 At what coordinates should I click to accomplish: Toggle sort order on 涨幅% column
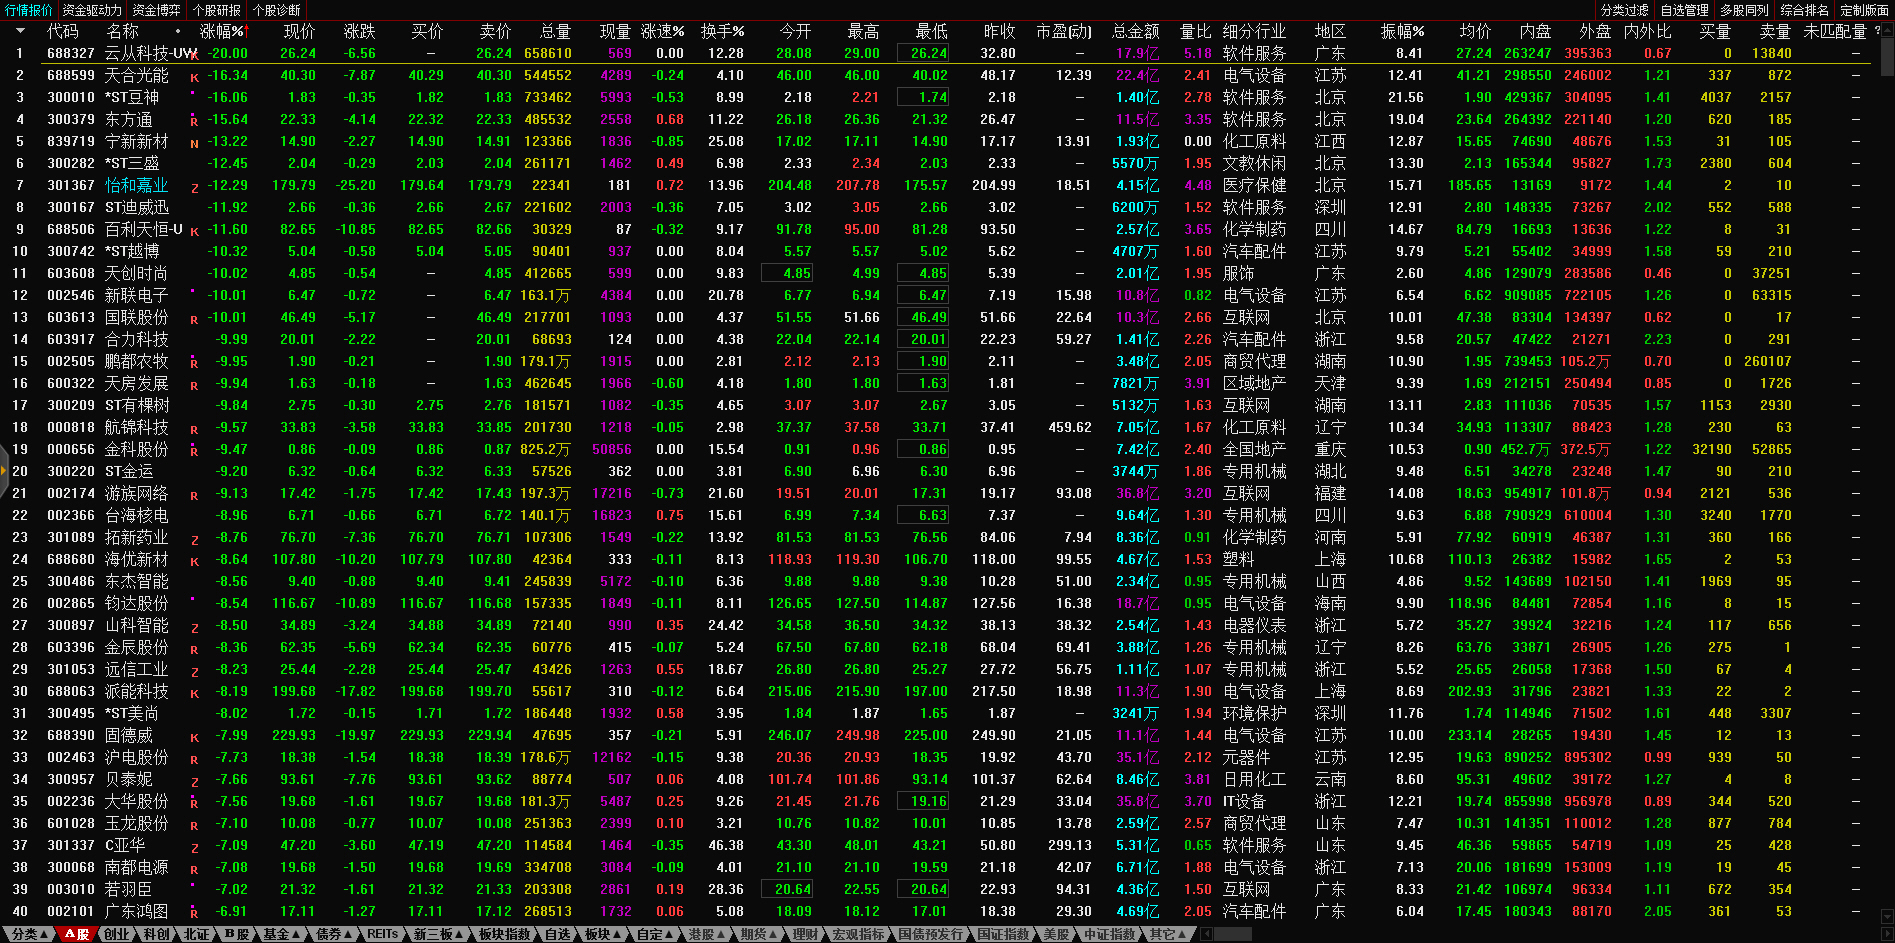tap(221, 31)
